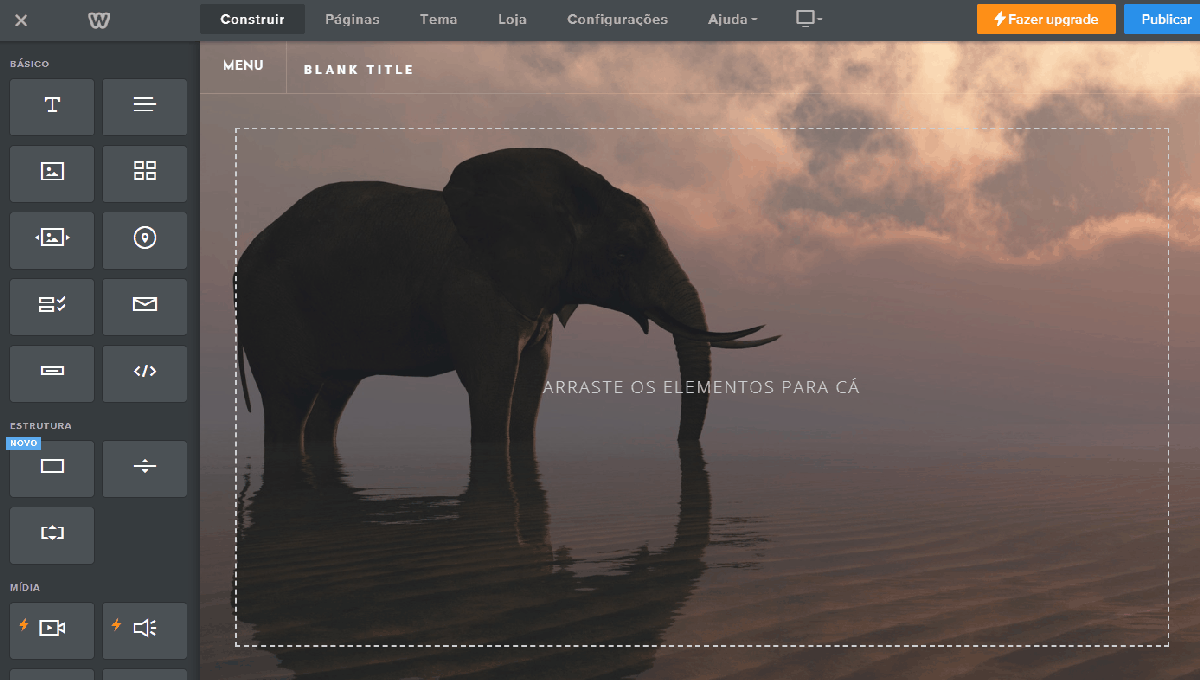Select the Slideshow element icon
Viewport: 1200px width, 680px height.
[52, 239]
